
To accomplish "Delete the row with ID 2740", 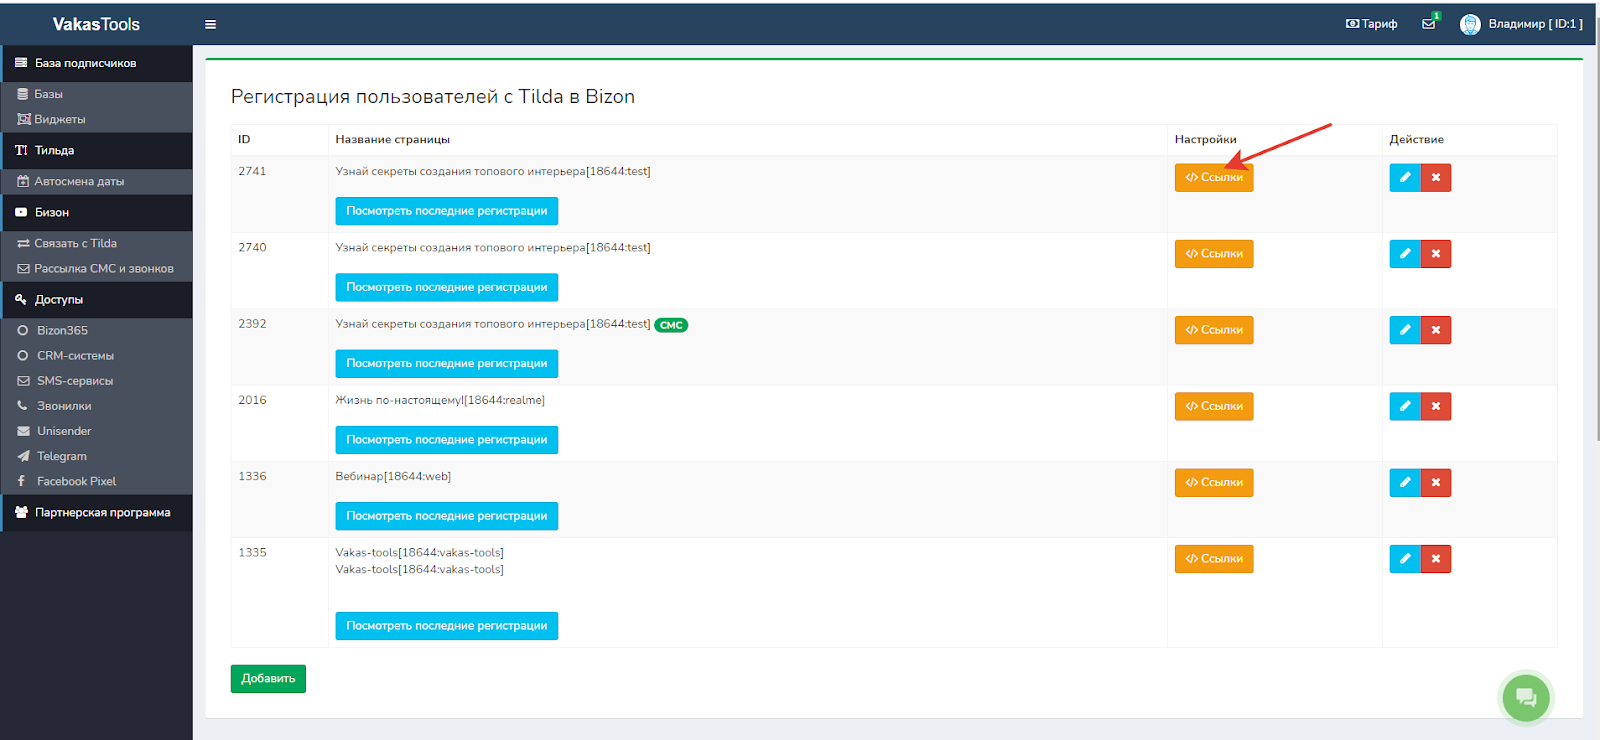I will [x=1436, y=254].
